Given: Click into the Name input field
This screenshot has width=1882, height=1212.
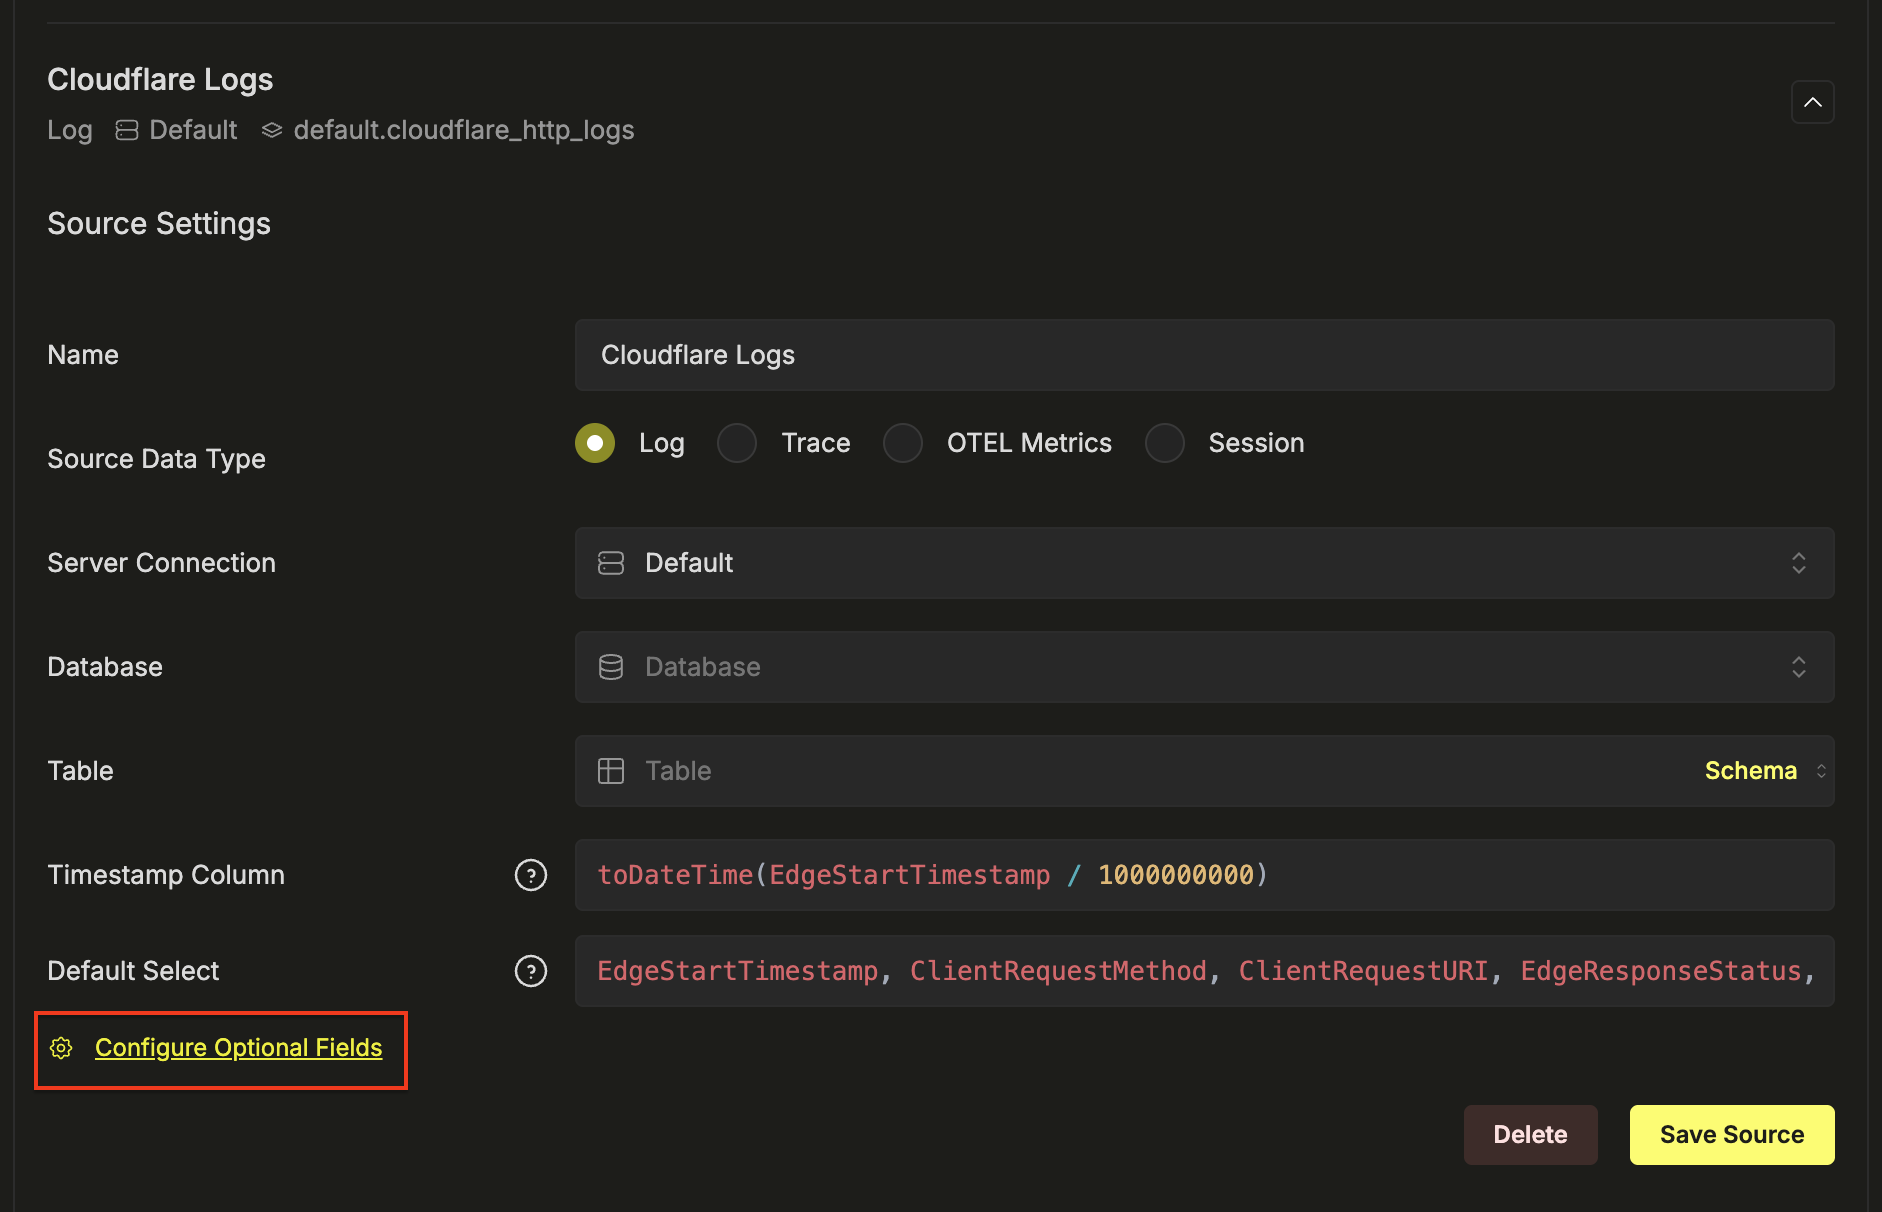Looking at the screenshot, I should [1203, 355].
